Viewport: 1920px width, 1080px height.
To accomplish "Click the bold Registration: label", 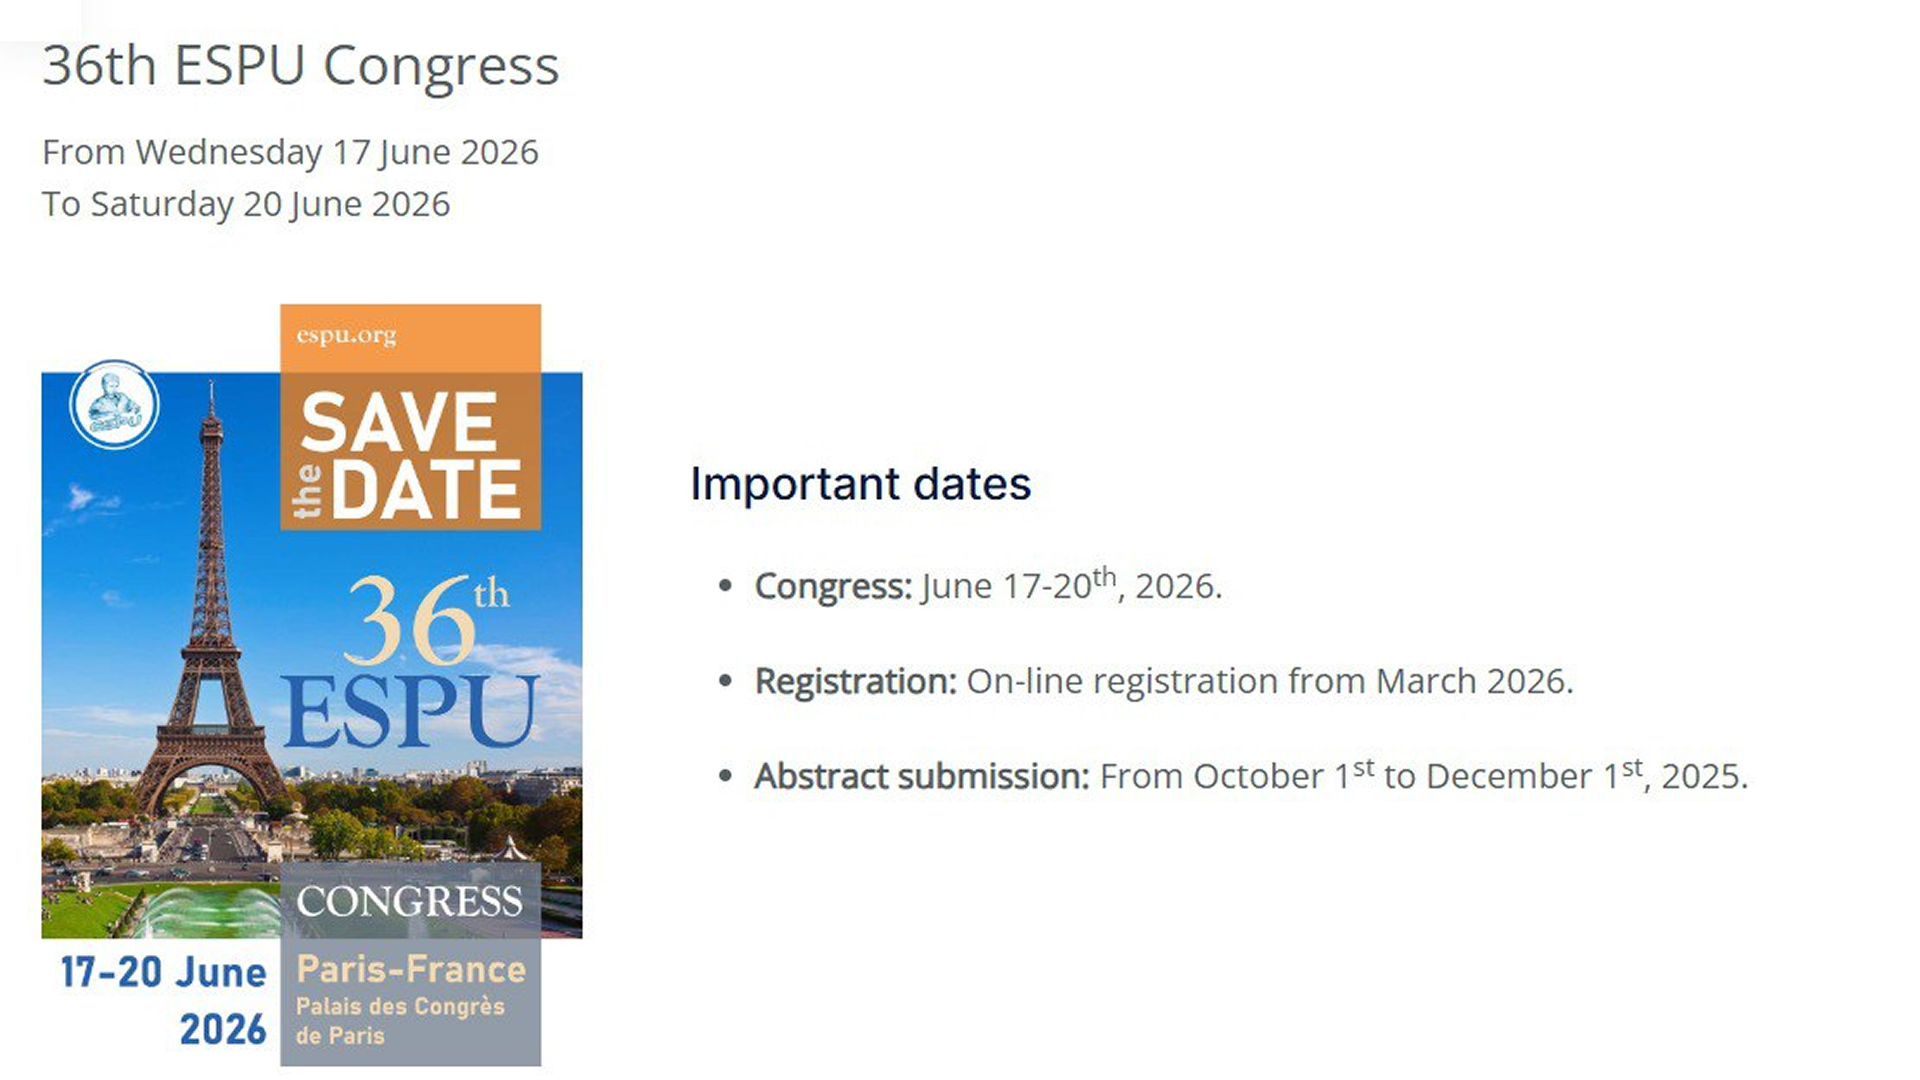I will [x=855, y=681].
